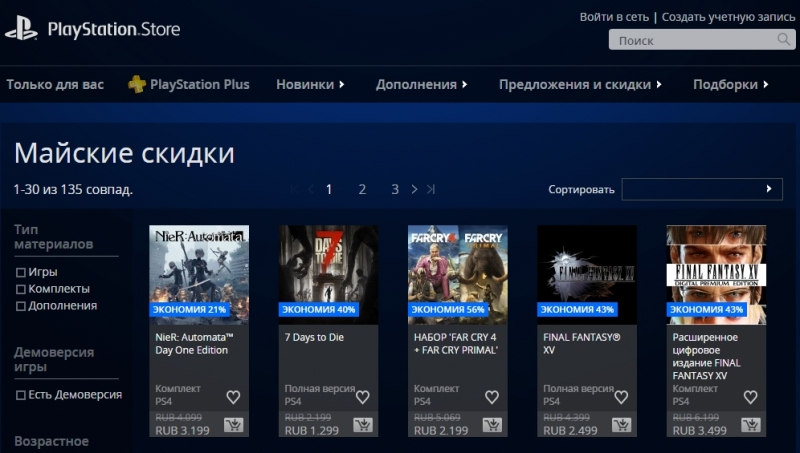Image resolution: width=800 pixels, height=453 pixels.
Task: Expand the Дополнения navigation menu
Action: [x=421, y=84]
